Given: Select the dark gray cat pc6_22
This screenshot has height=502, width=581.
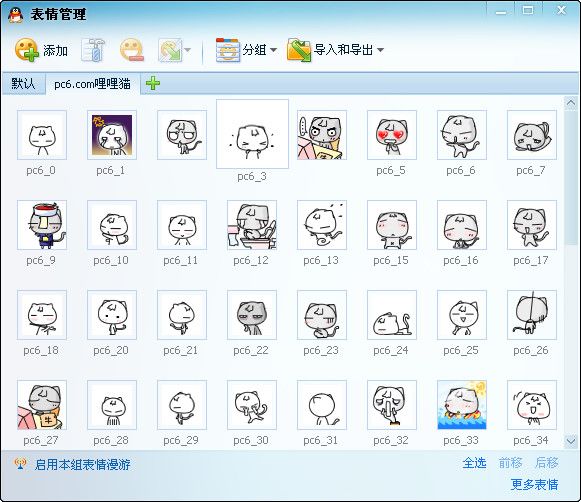Looking at the screenshot, I should [x=252, y=315].
